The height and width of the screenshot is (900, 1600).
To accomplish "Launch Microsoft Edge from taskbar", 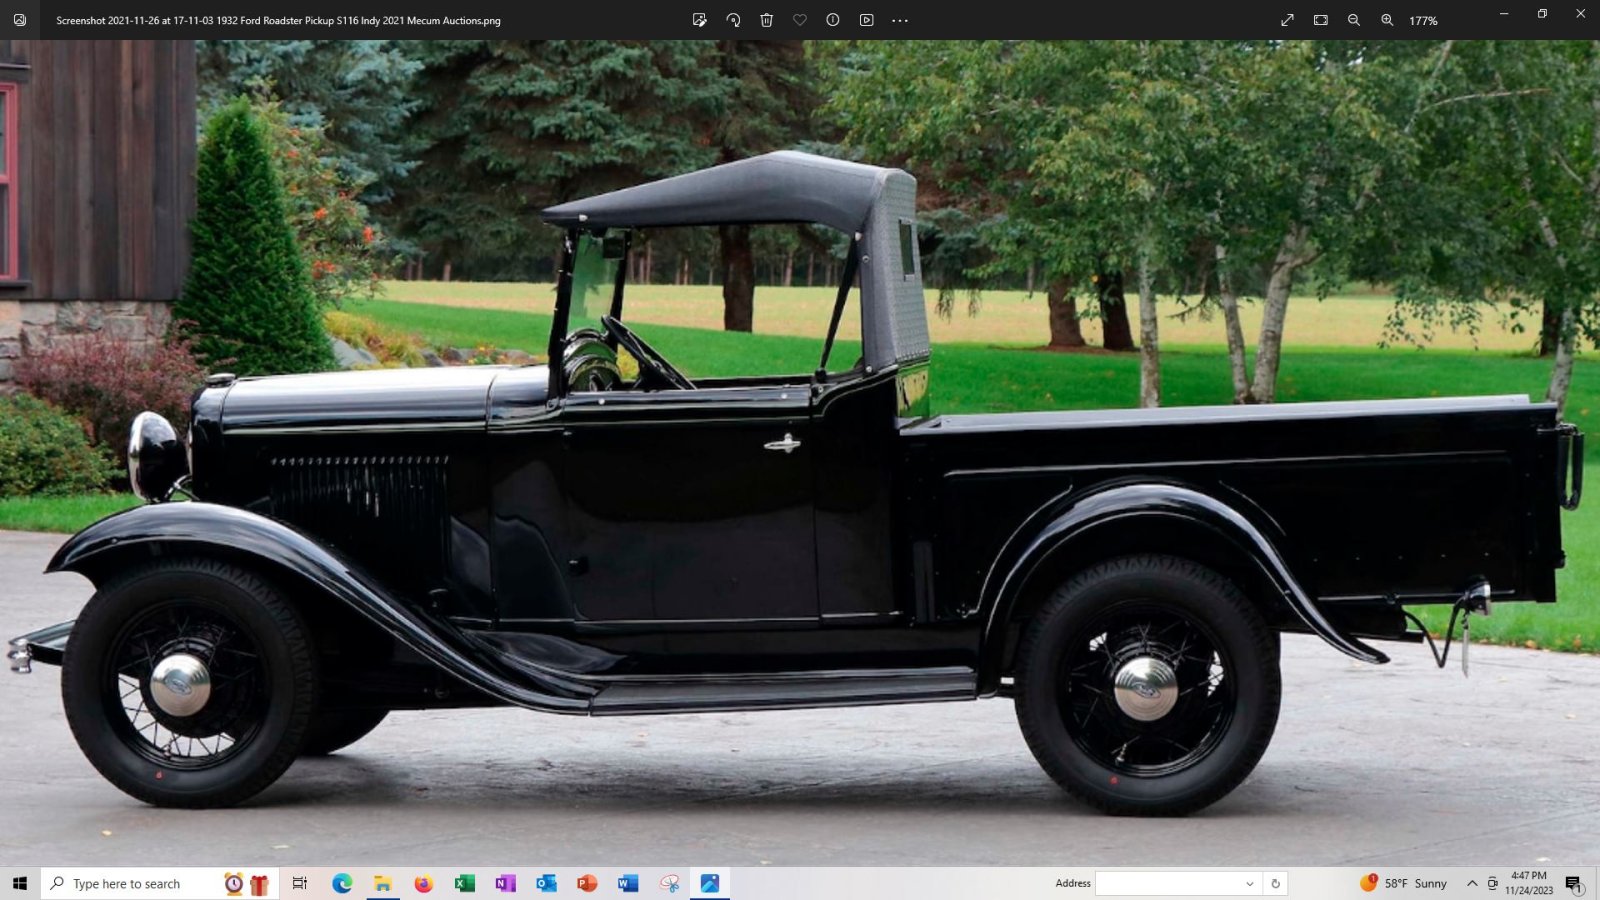I will tap(342, 883).
